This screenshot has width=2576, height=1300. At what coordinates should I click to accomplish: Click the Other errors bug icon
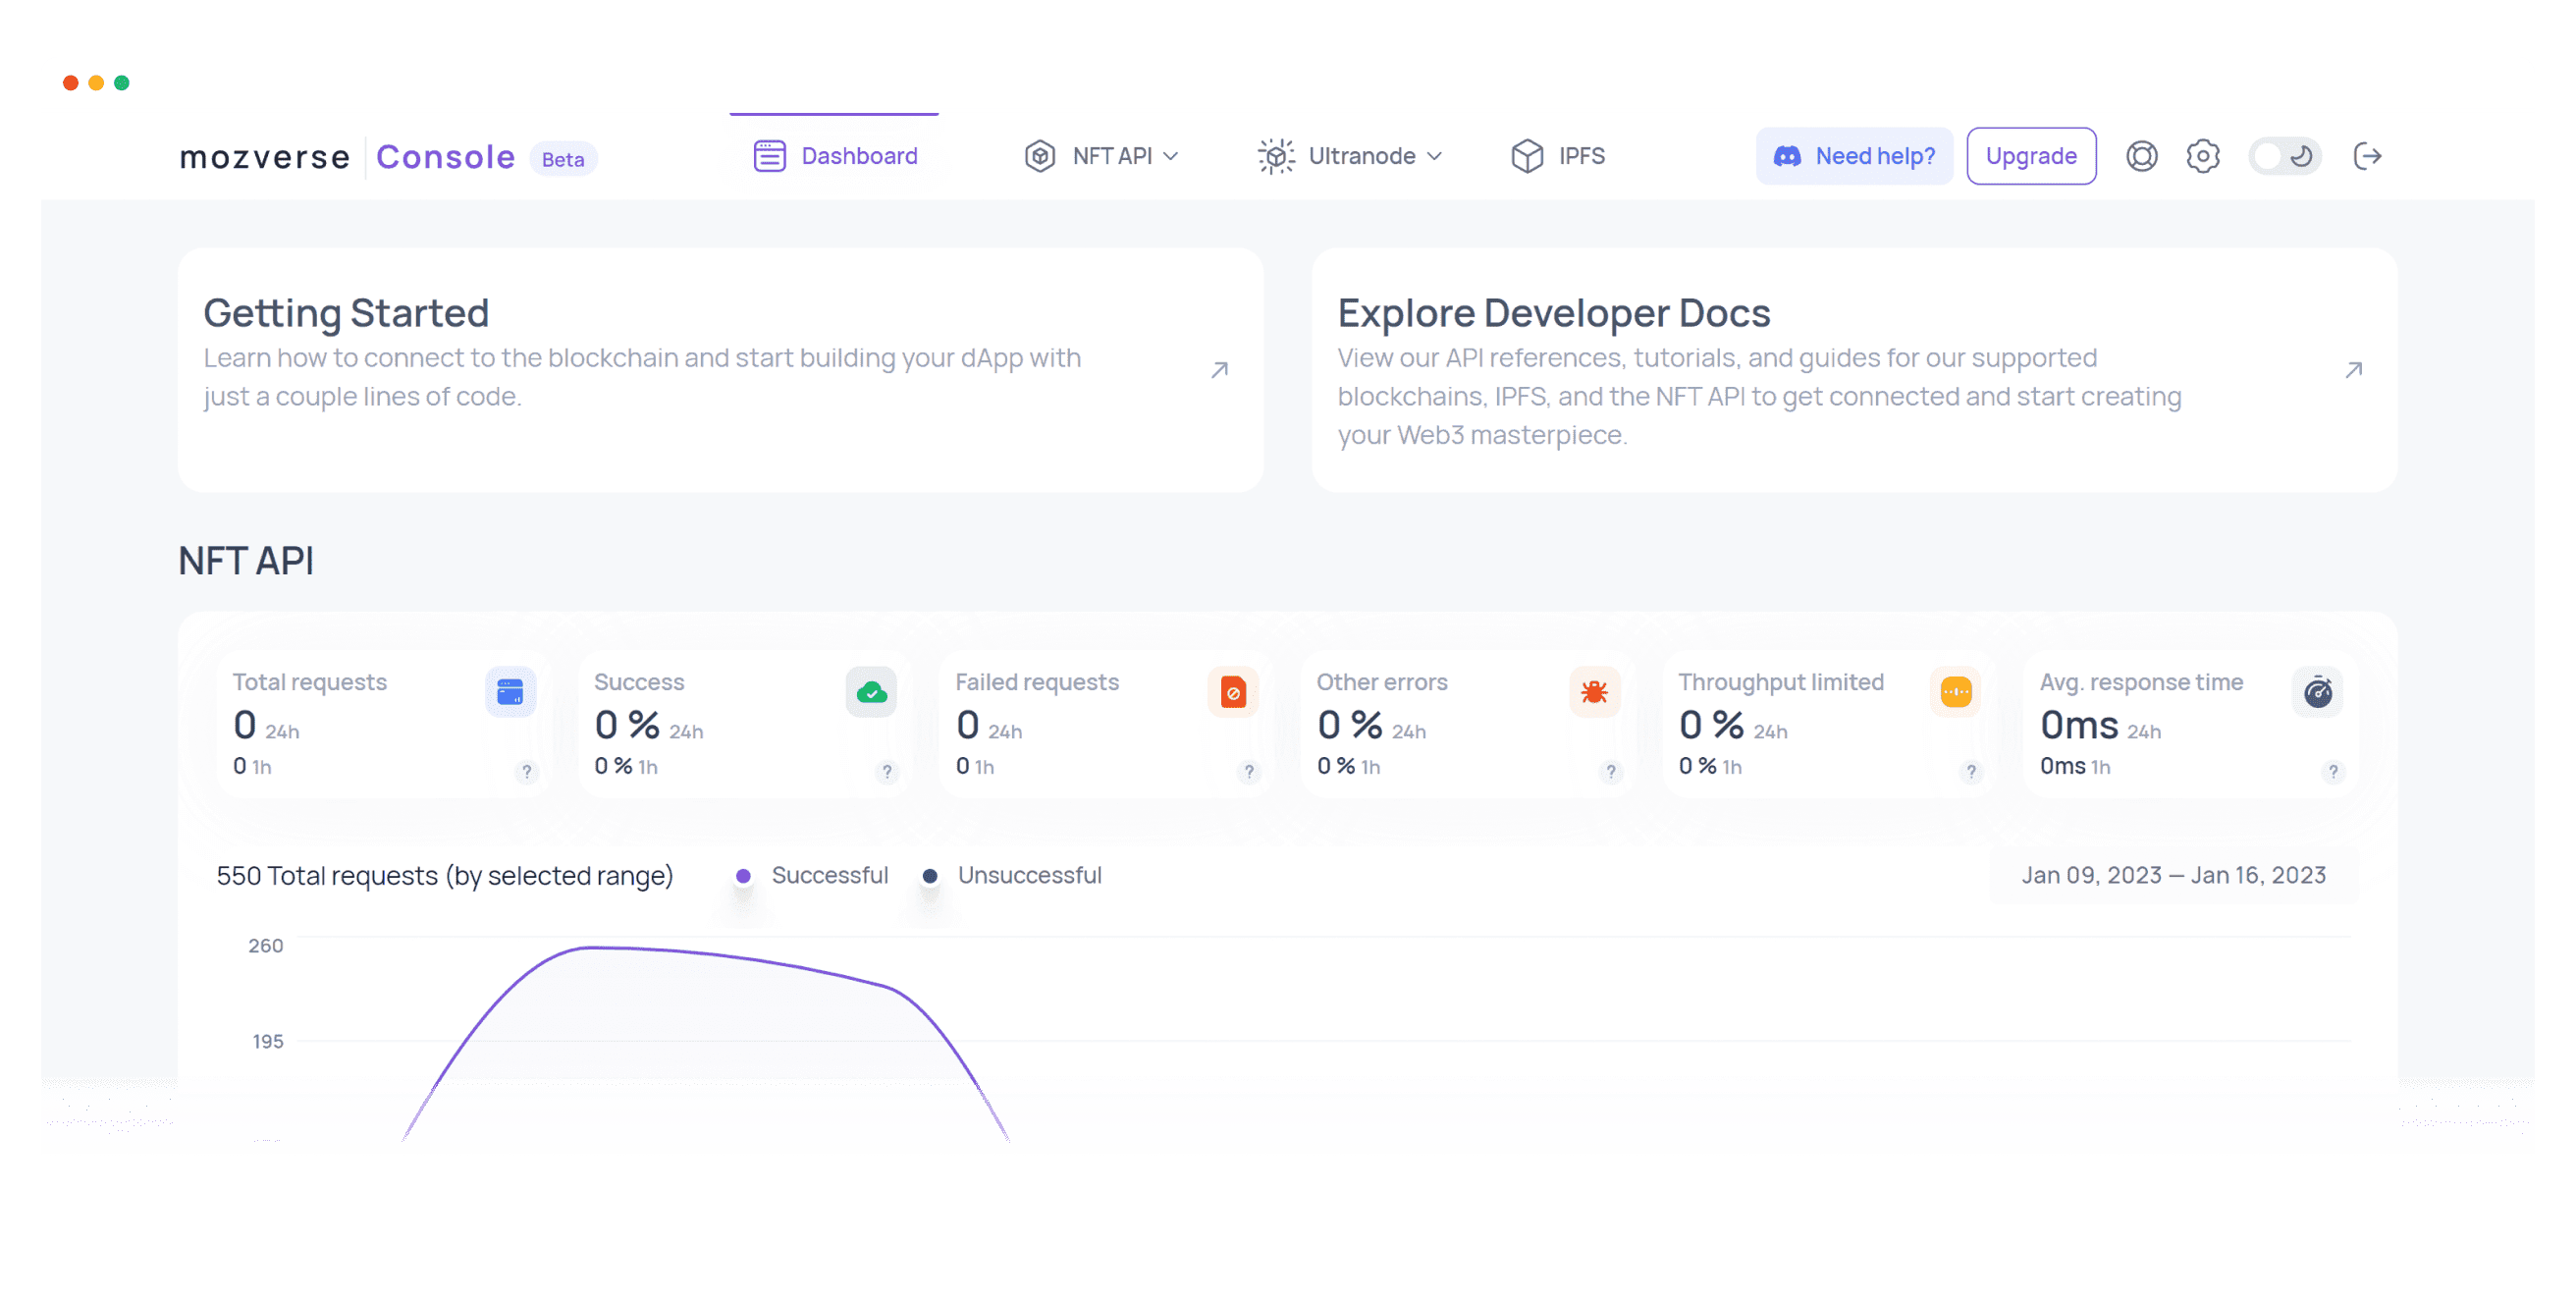(x=1594, y=692)
